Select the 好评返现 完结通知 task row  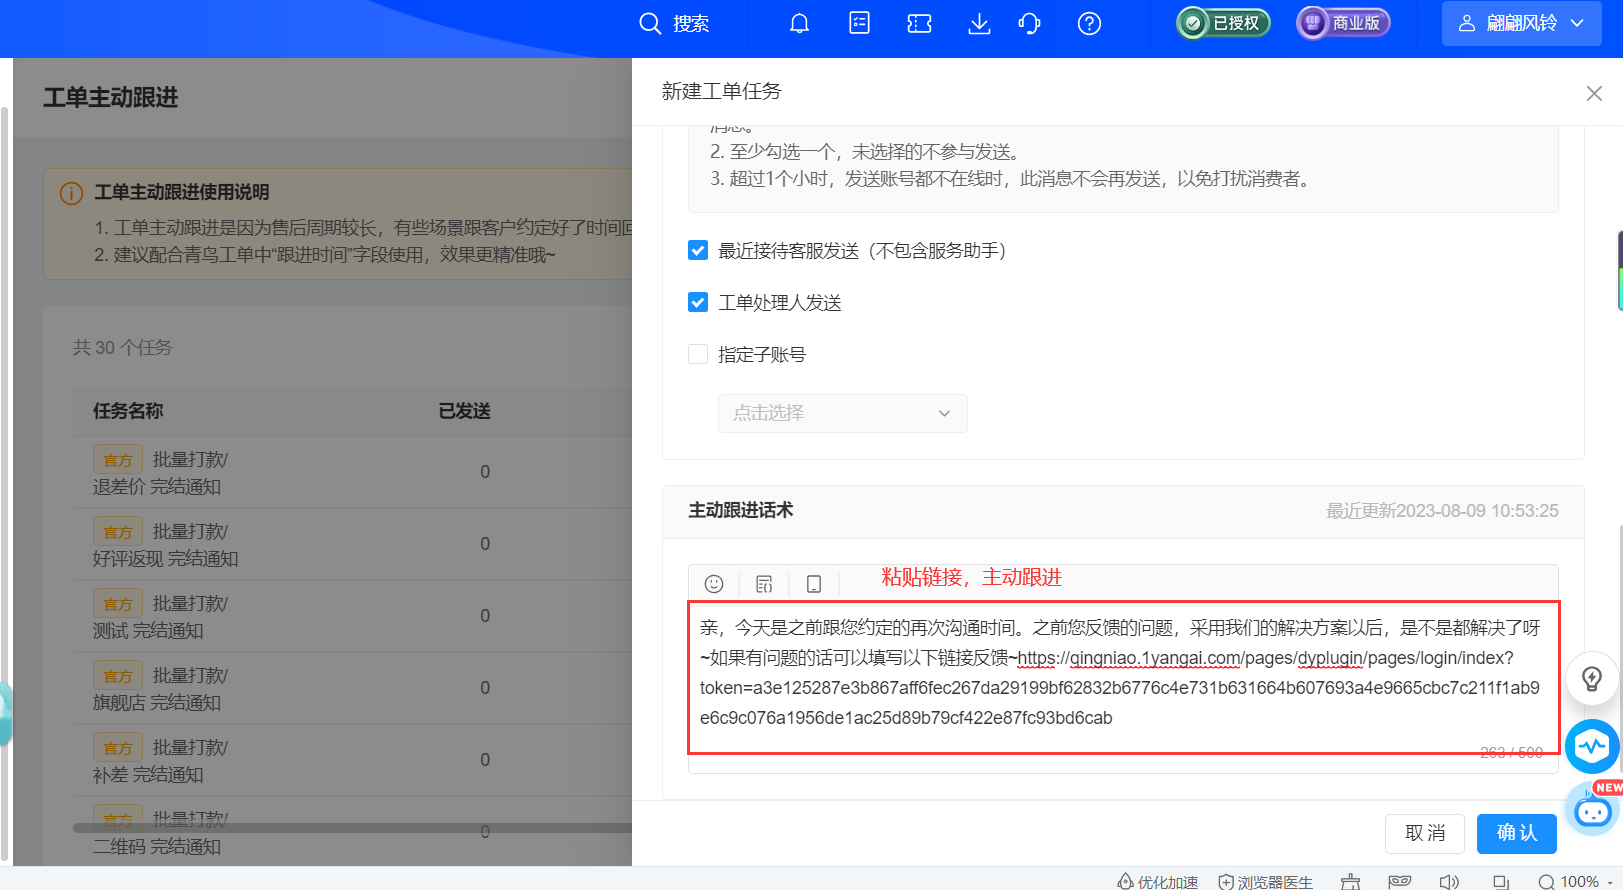pyautogui.click(x=352, y=544)
